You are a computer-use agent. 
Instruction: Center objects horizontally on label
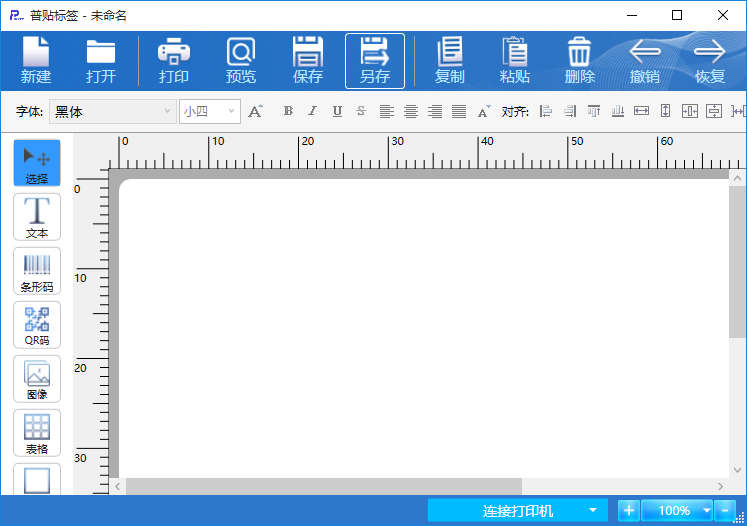pyautogui.click(x=690, y=111)
